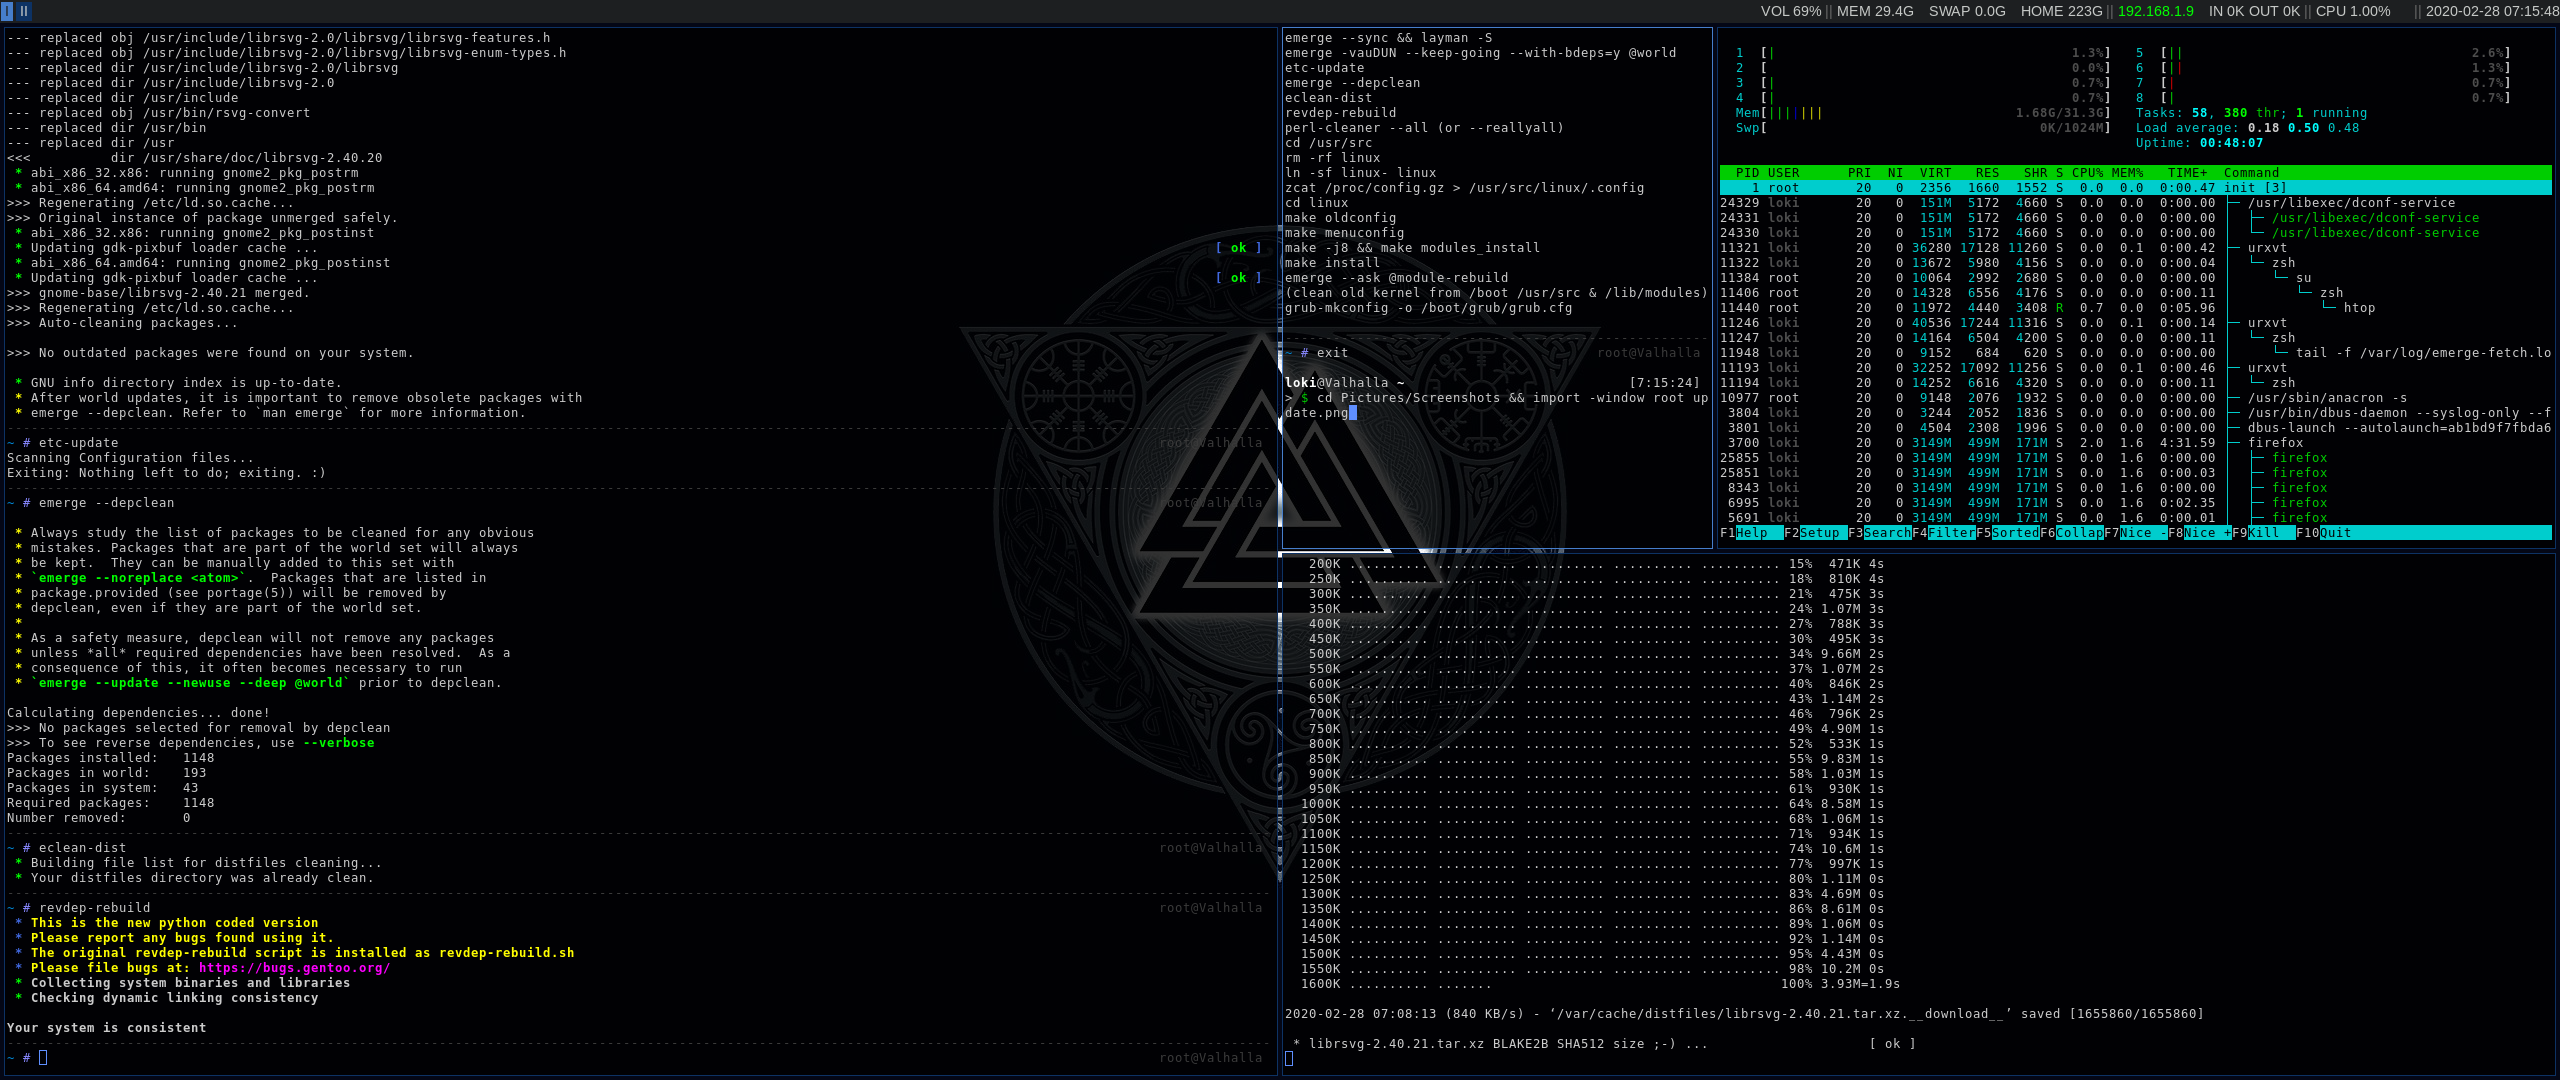Switch to workspace tag II
Viewport: 2560px width, 1080px height.
pyautogui.click(x=24, y=11)
